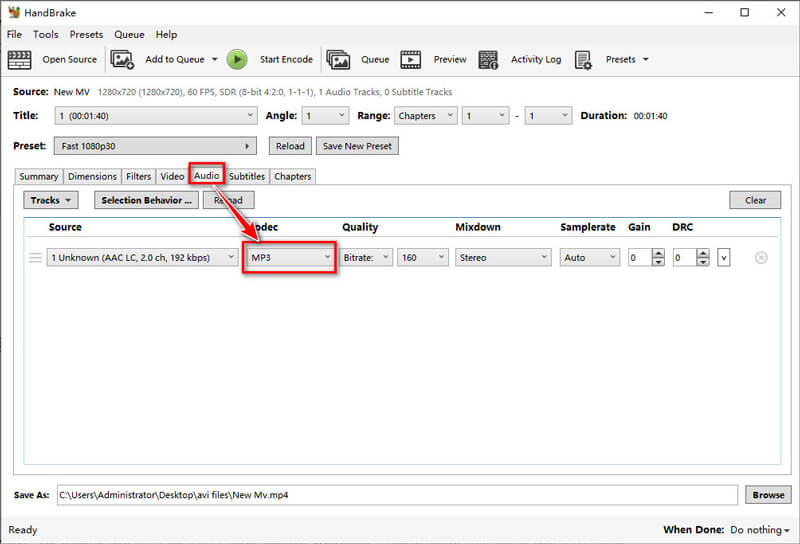Switch to the Audio tab
The width and height of the screenshot is (800, 544).
coord(207,175)
